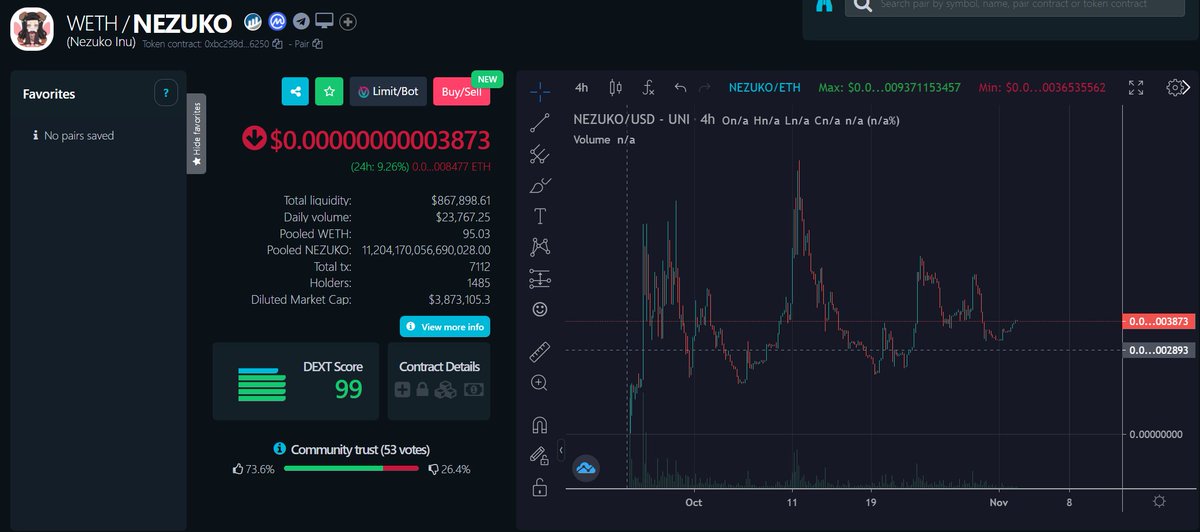Open the chart patterns tool
The width and height of the screenshot is (1200, 532).
(x=540, y=247)
